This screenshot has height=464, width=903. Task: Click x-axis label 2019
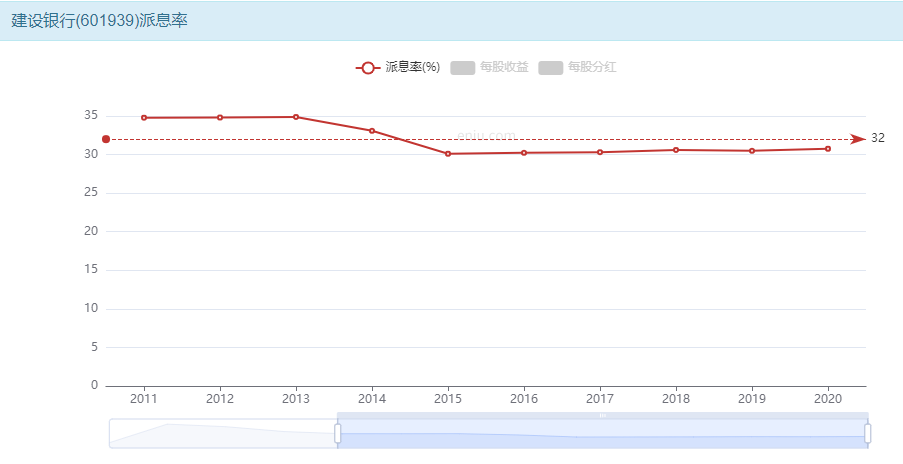click(x=752, y=398)
